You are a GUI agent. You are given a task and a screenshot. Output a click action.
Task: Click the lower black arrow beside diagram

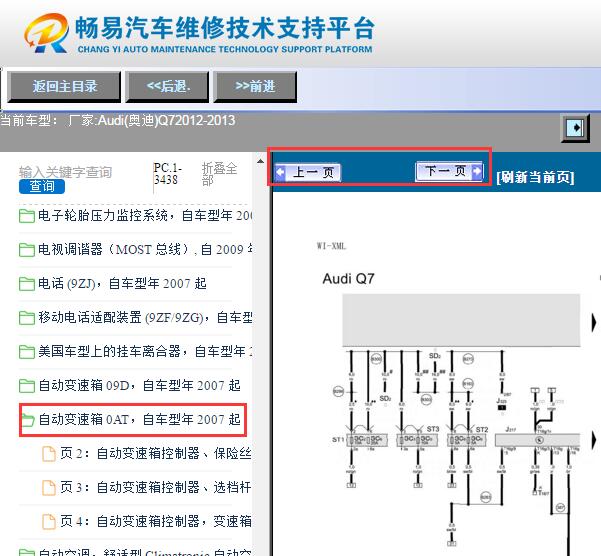tap(594, 440)
